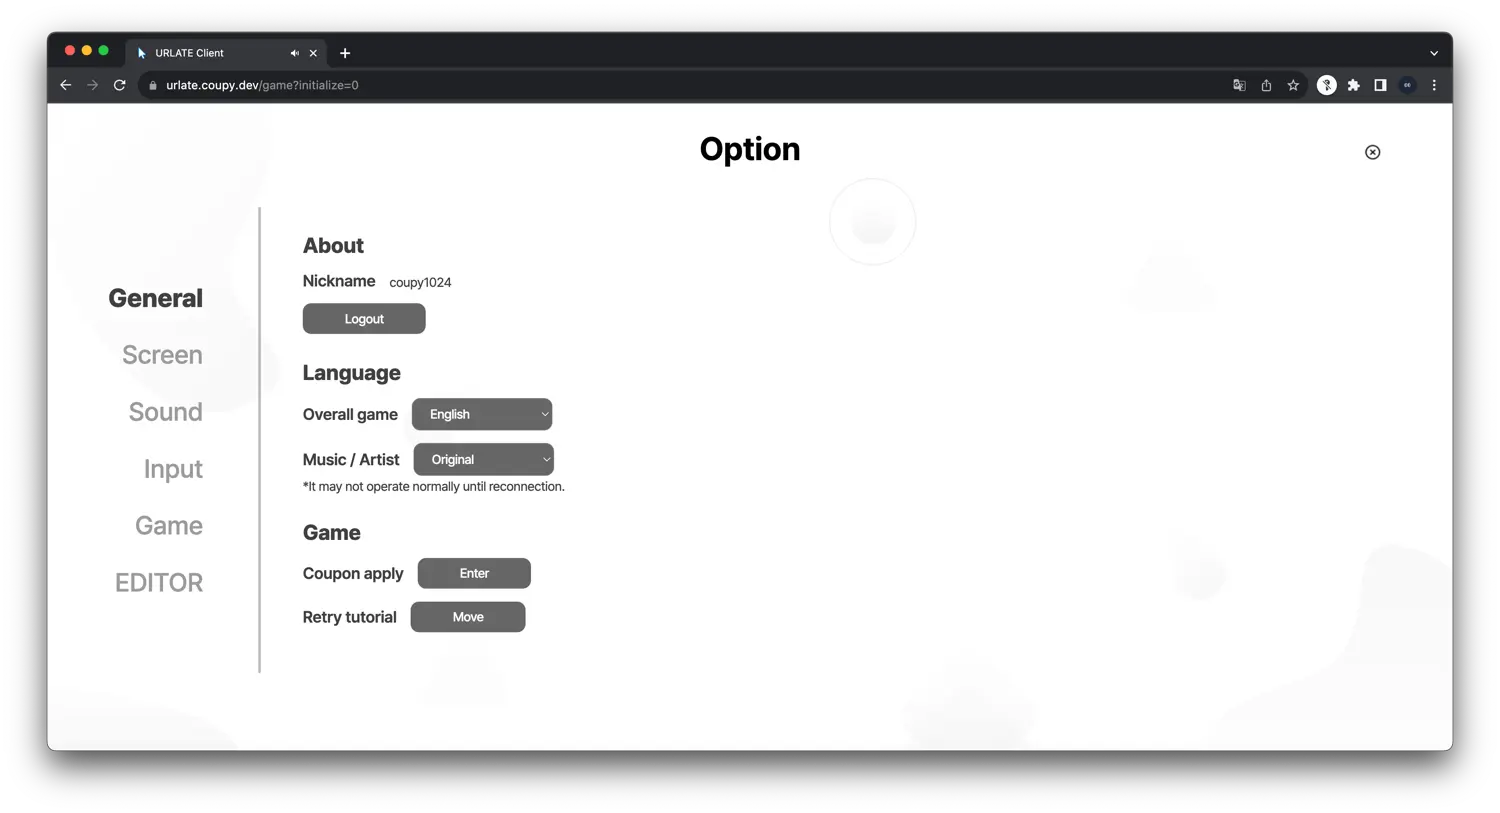Click the back navigation arrow
The height and width of the screenshot is (813, 1500).
pos(65,85)
